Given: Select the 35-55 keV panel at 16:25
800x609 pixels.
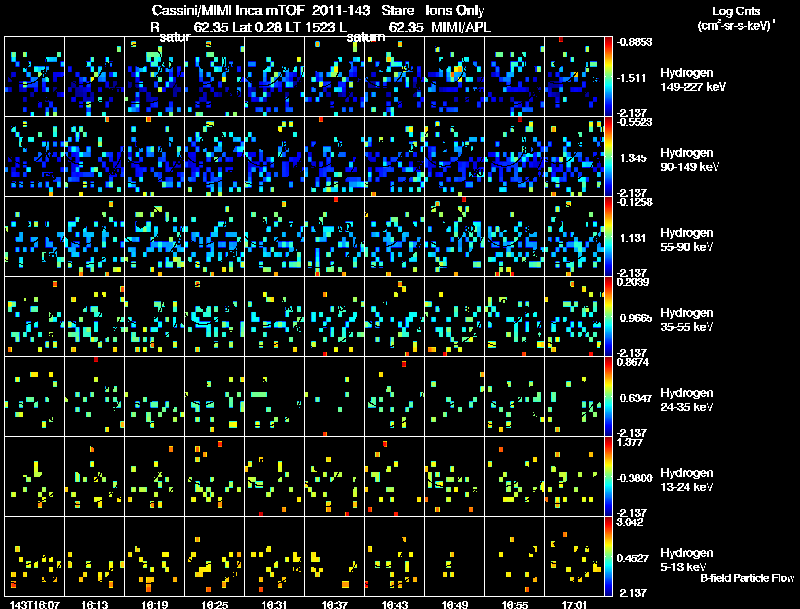Looking at the screenshot, I should click(x=214, y=317).
